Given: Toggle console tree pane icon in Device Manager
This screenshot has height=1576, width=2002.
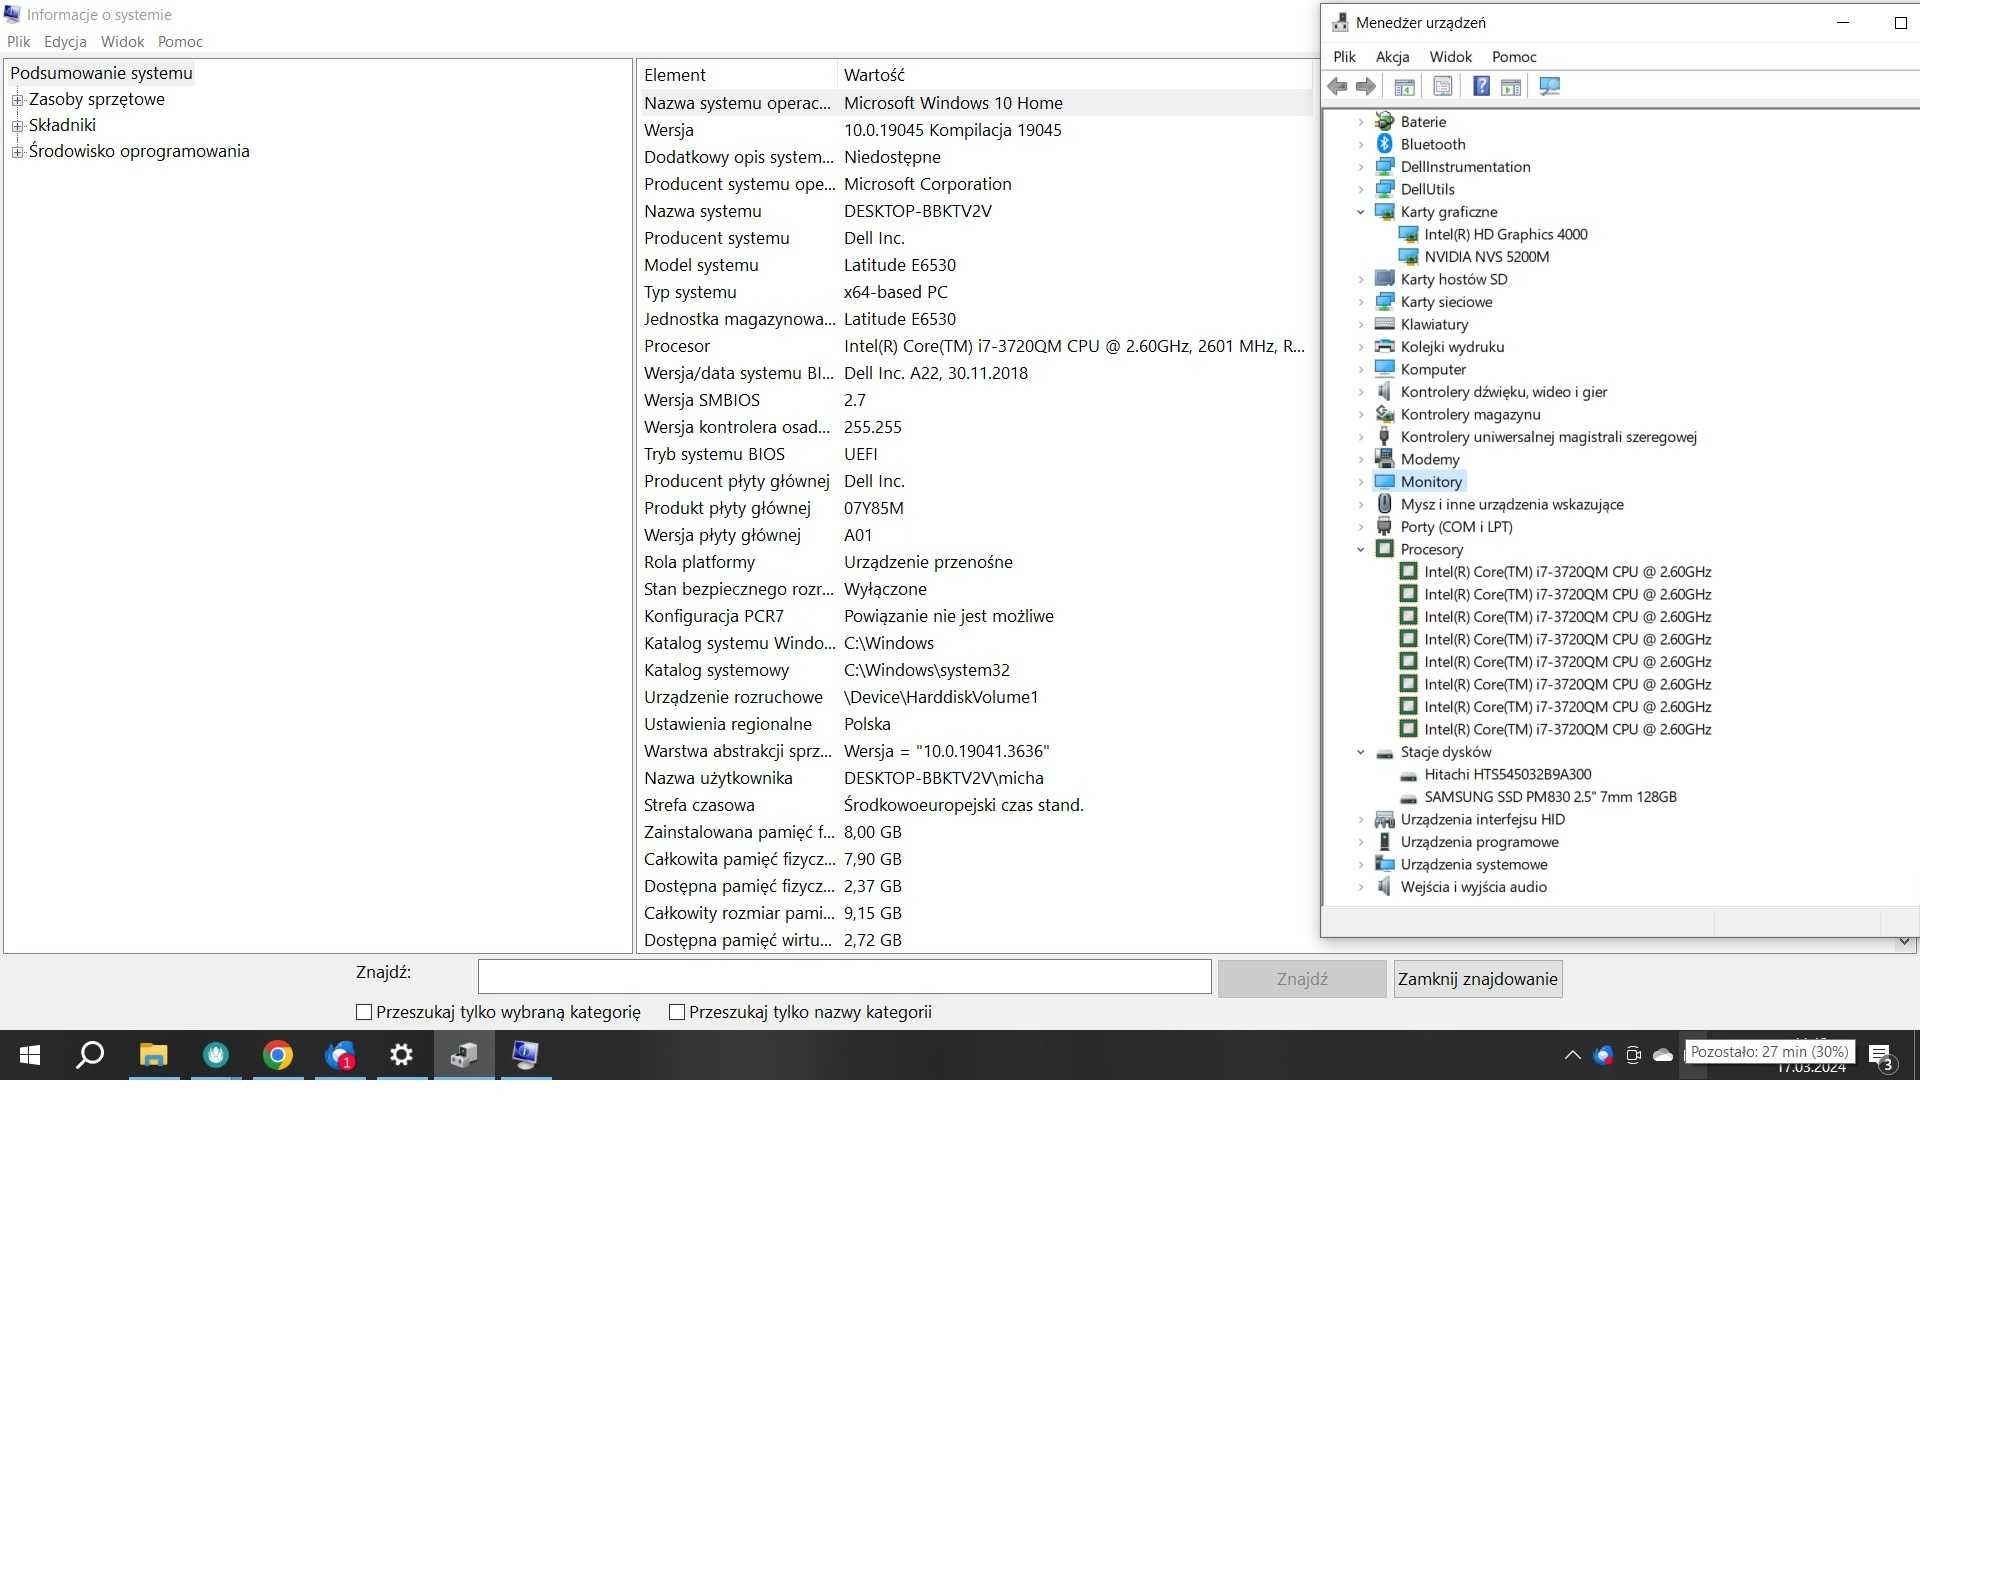Looking at the screenshot, I should click(x=1404, y=86).
